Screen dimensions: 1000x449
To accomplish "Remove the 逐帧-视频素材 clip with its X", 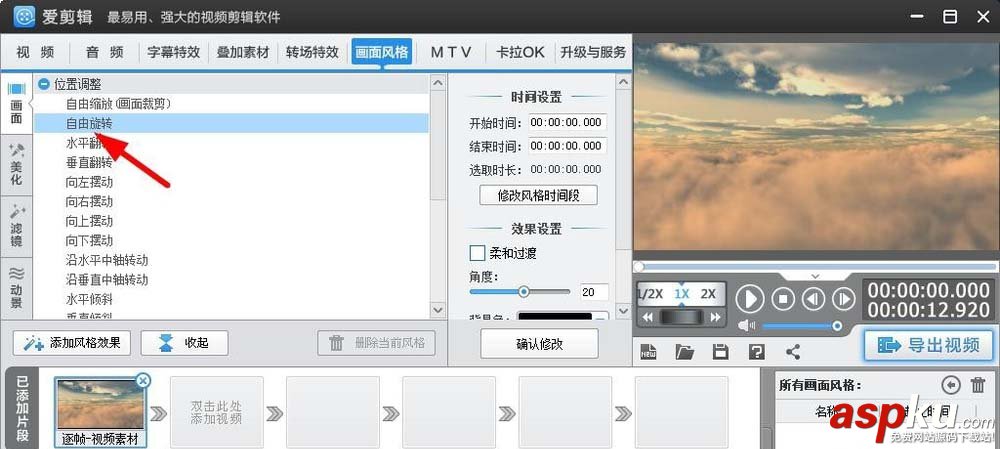I will tap(143, 380).
